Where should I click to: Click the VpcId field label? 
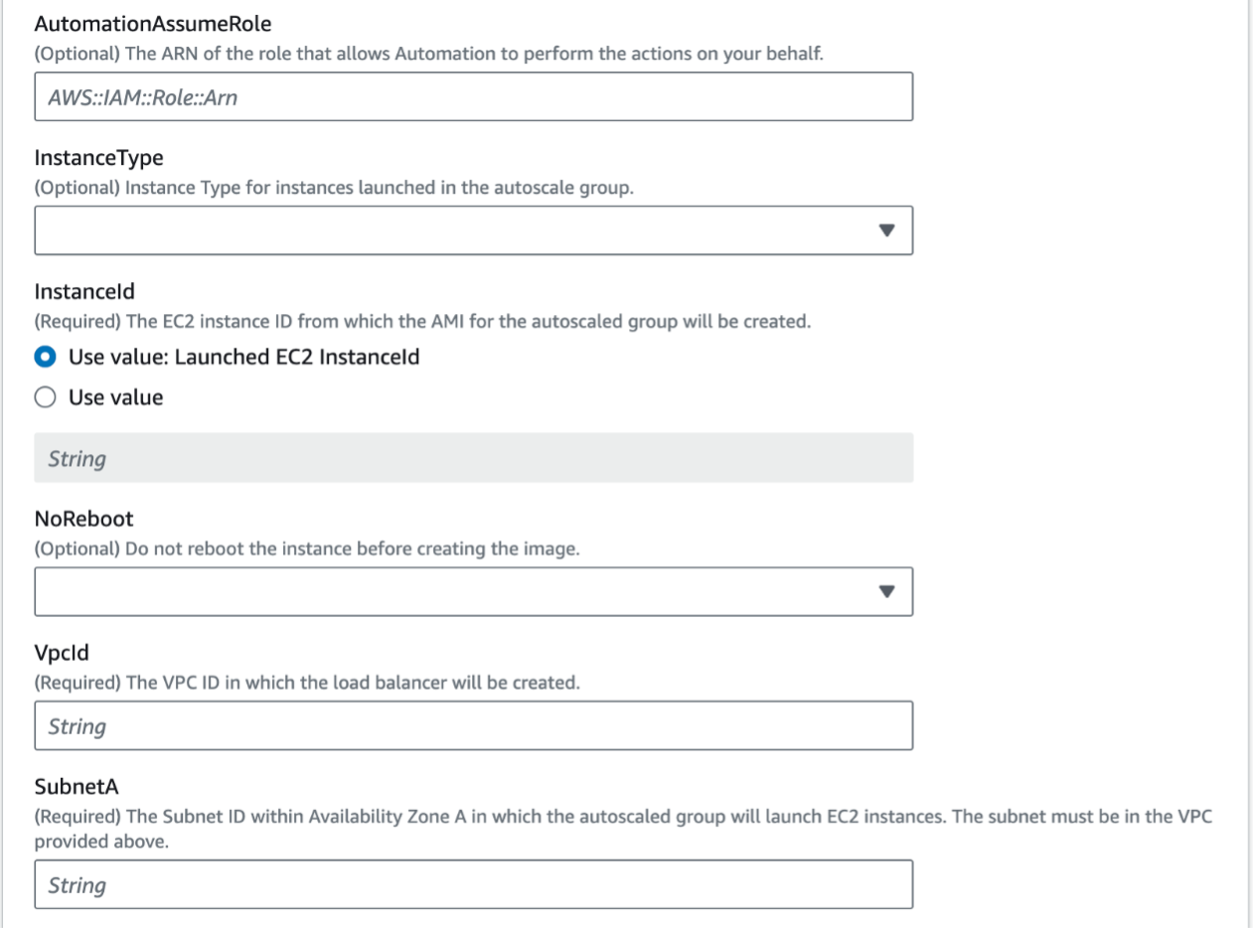[61, 654]
